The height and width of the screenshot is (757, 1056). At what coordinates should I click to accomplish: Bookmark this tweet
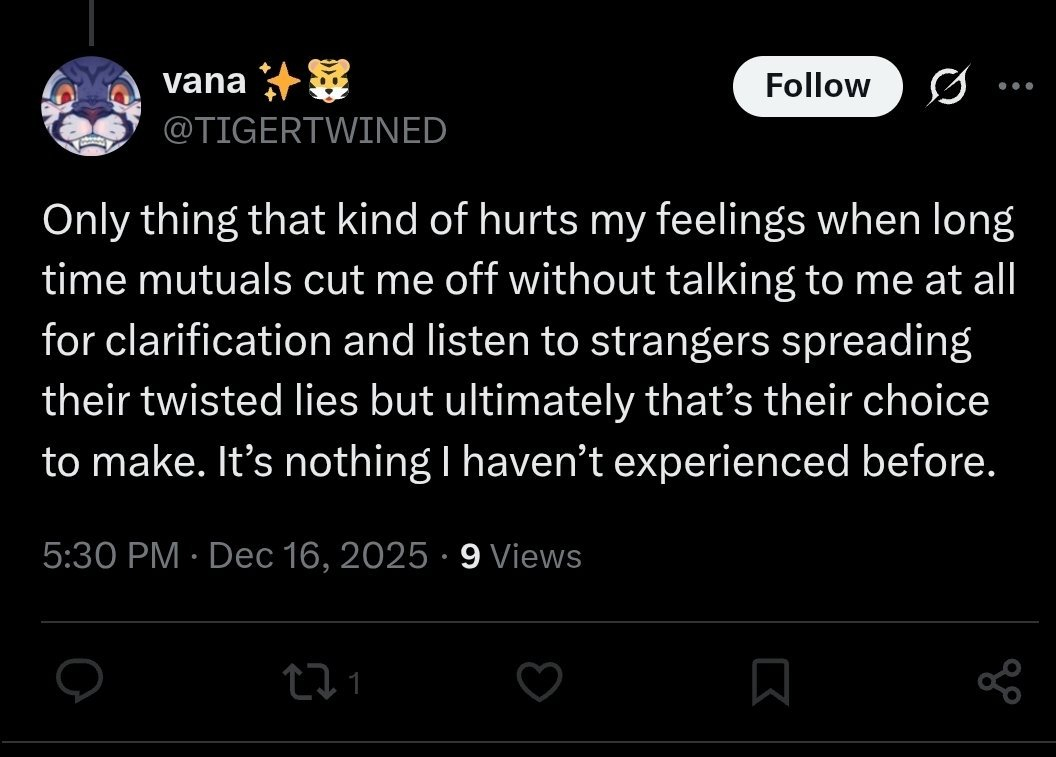tap(770, 682)
